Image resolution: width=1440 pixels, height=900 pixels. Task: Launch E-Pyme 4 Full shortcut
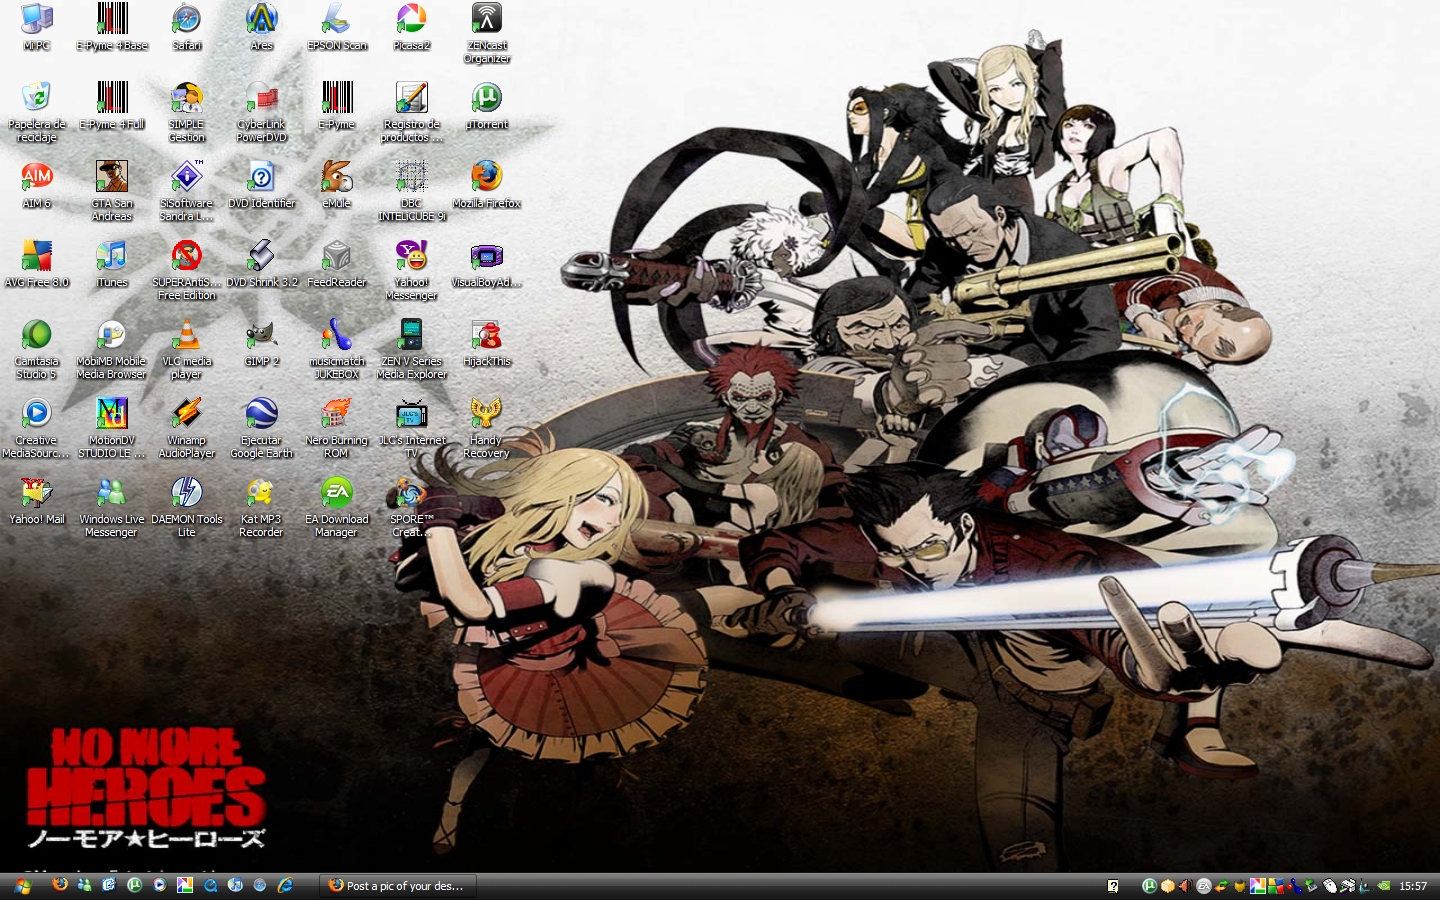click(x=112, y=106)
